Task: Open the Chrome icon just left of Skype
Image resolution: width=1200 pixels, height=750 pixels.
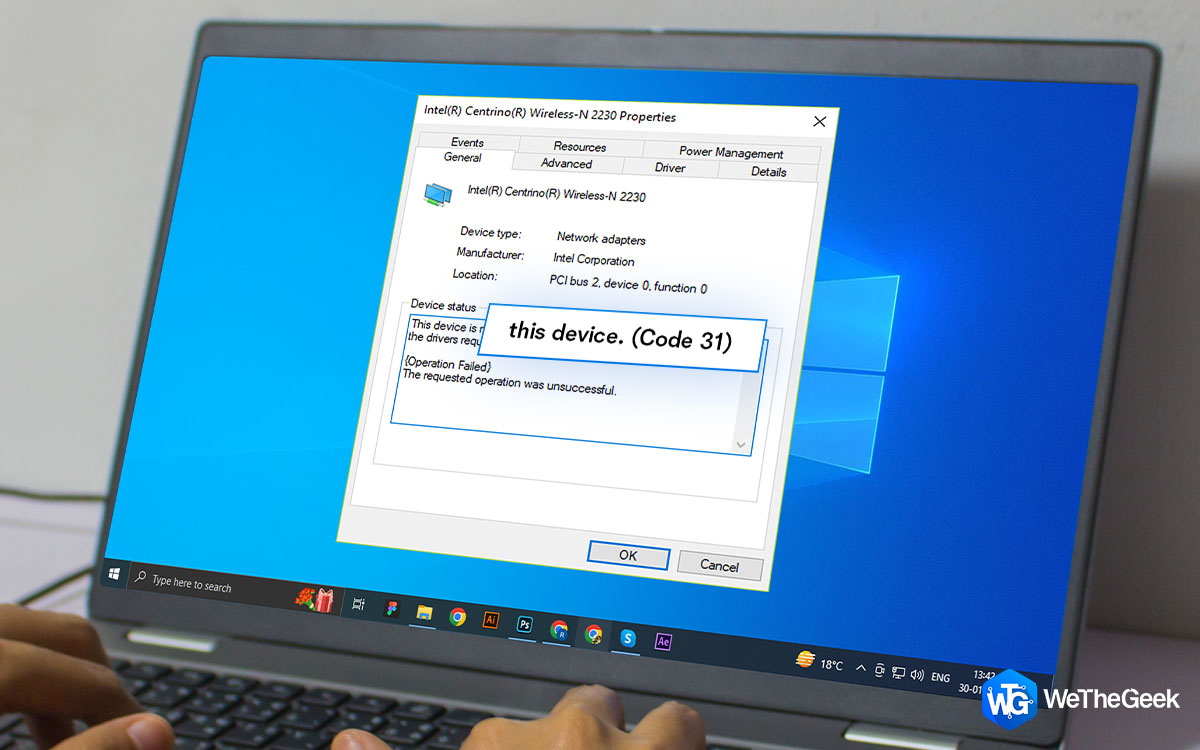Action: coord(593,633)
